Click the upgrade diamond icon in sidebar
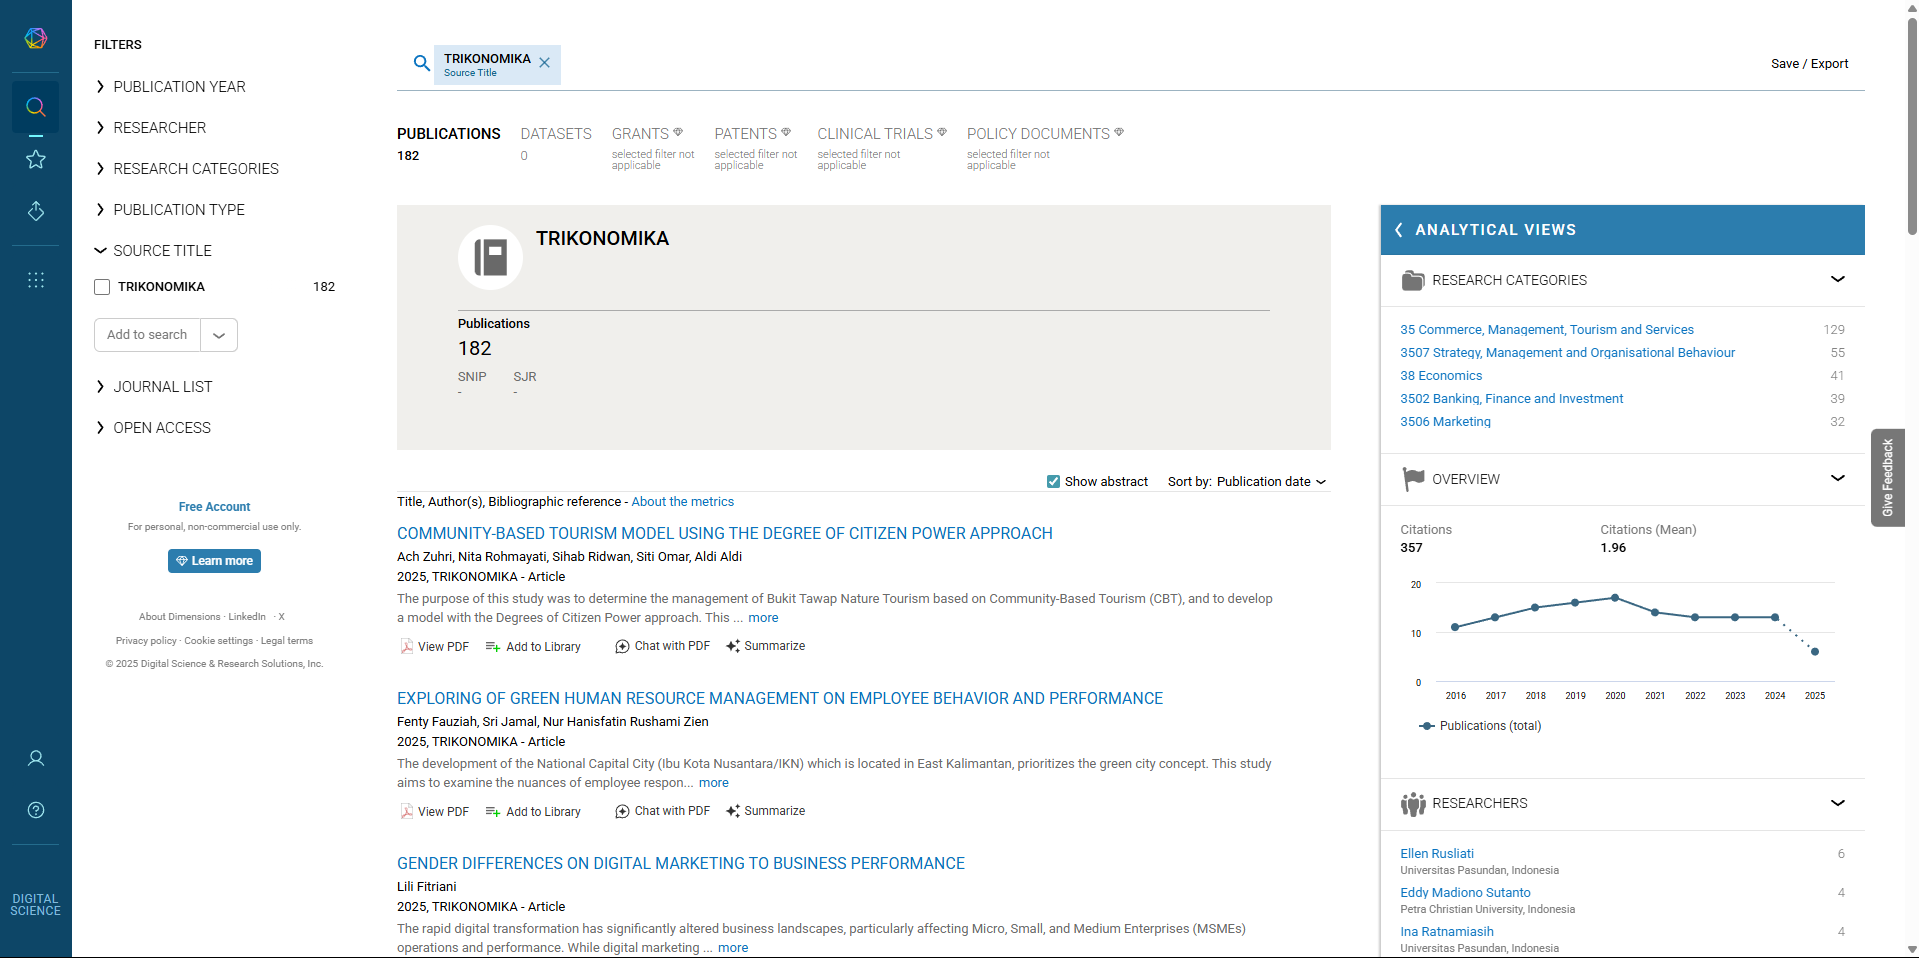 pyautogui.click(x=36, y=211)
